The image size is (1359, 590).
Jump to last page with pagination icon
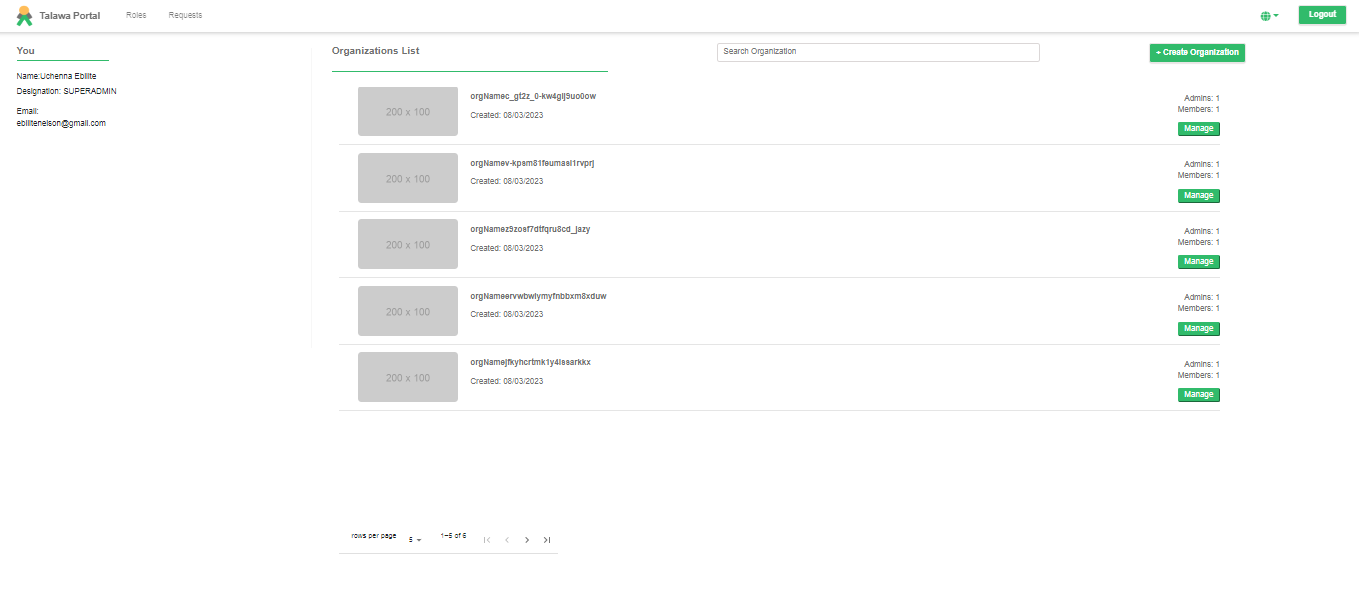coord(547,539)
